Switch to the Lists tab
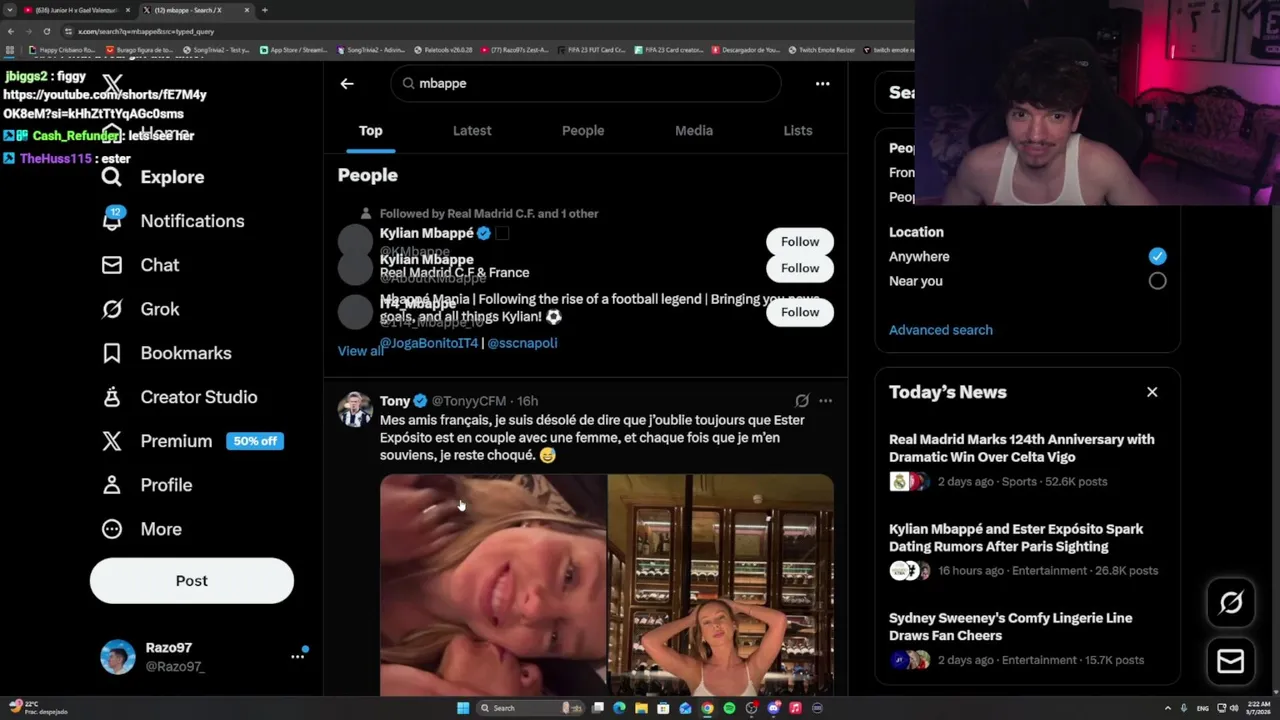This screenshot has width=1280, height=720. click(798, 131)
